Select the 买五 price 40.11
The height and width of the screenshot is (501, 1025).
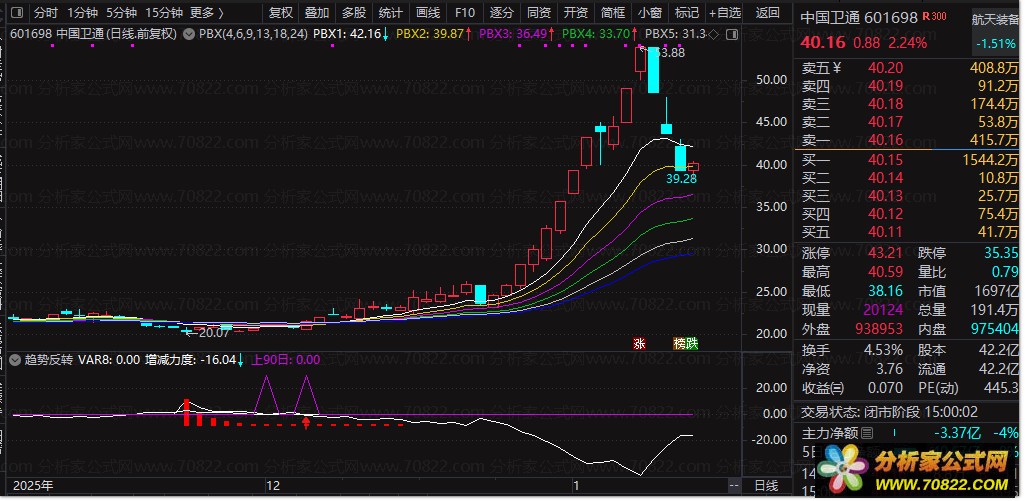(886, 232)
